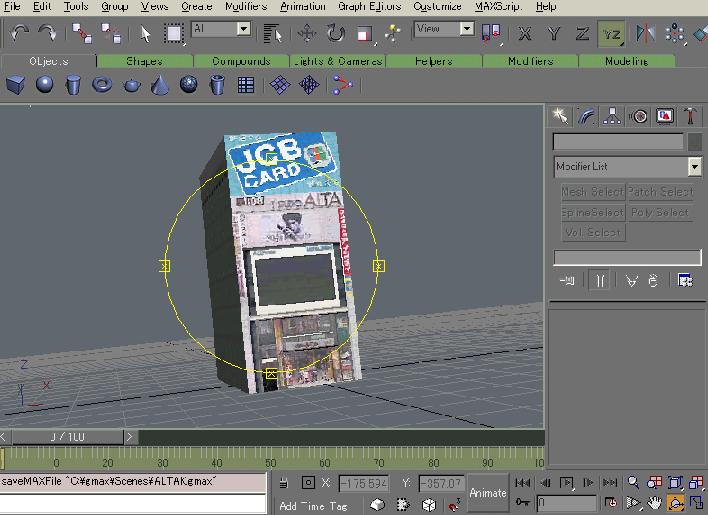Viewport: 708px width, 515px height.
Task: Open the selection filter dropdown
Action: (x=244, y=30)
